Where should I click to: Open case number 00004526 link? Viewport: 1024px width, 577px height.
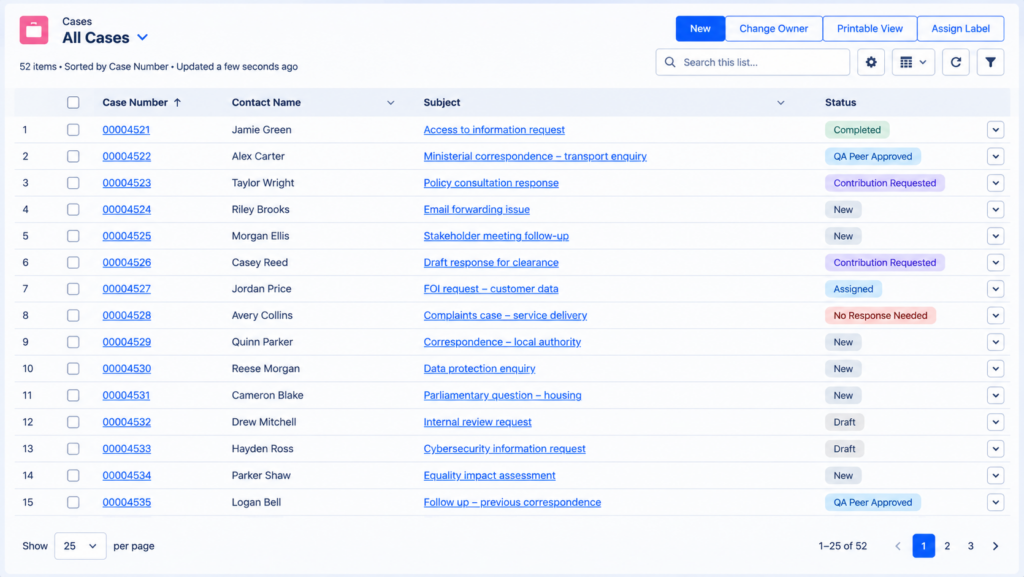(127, 262)
